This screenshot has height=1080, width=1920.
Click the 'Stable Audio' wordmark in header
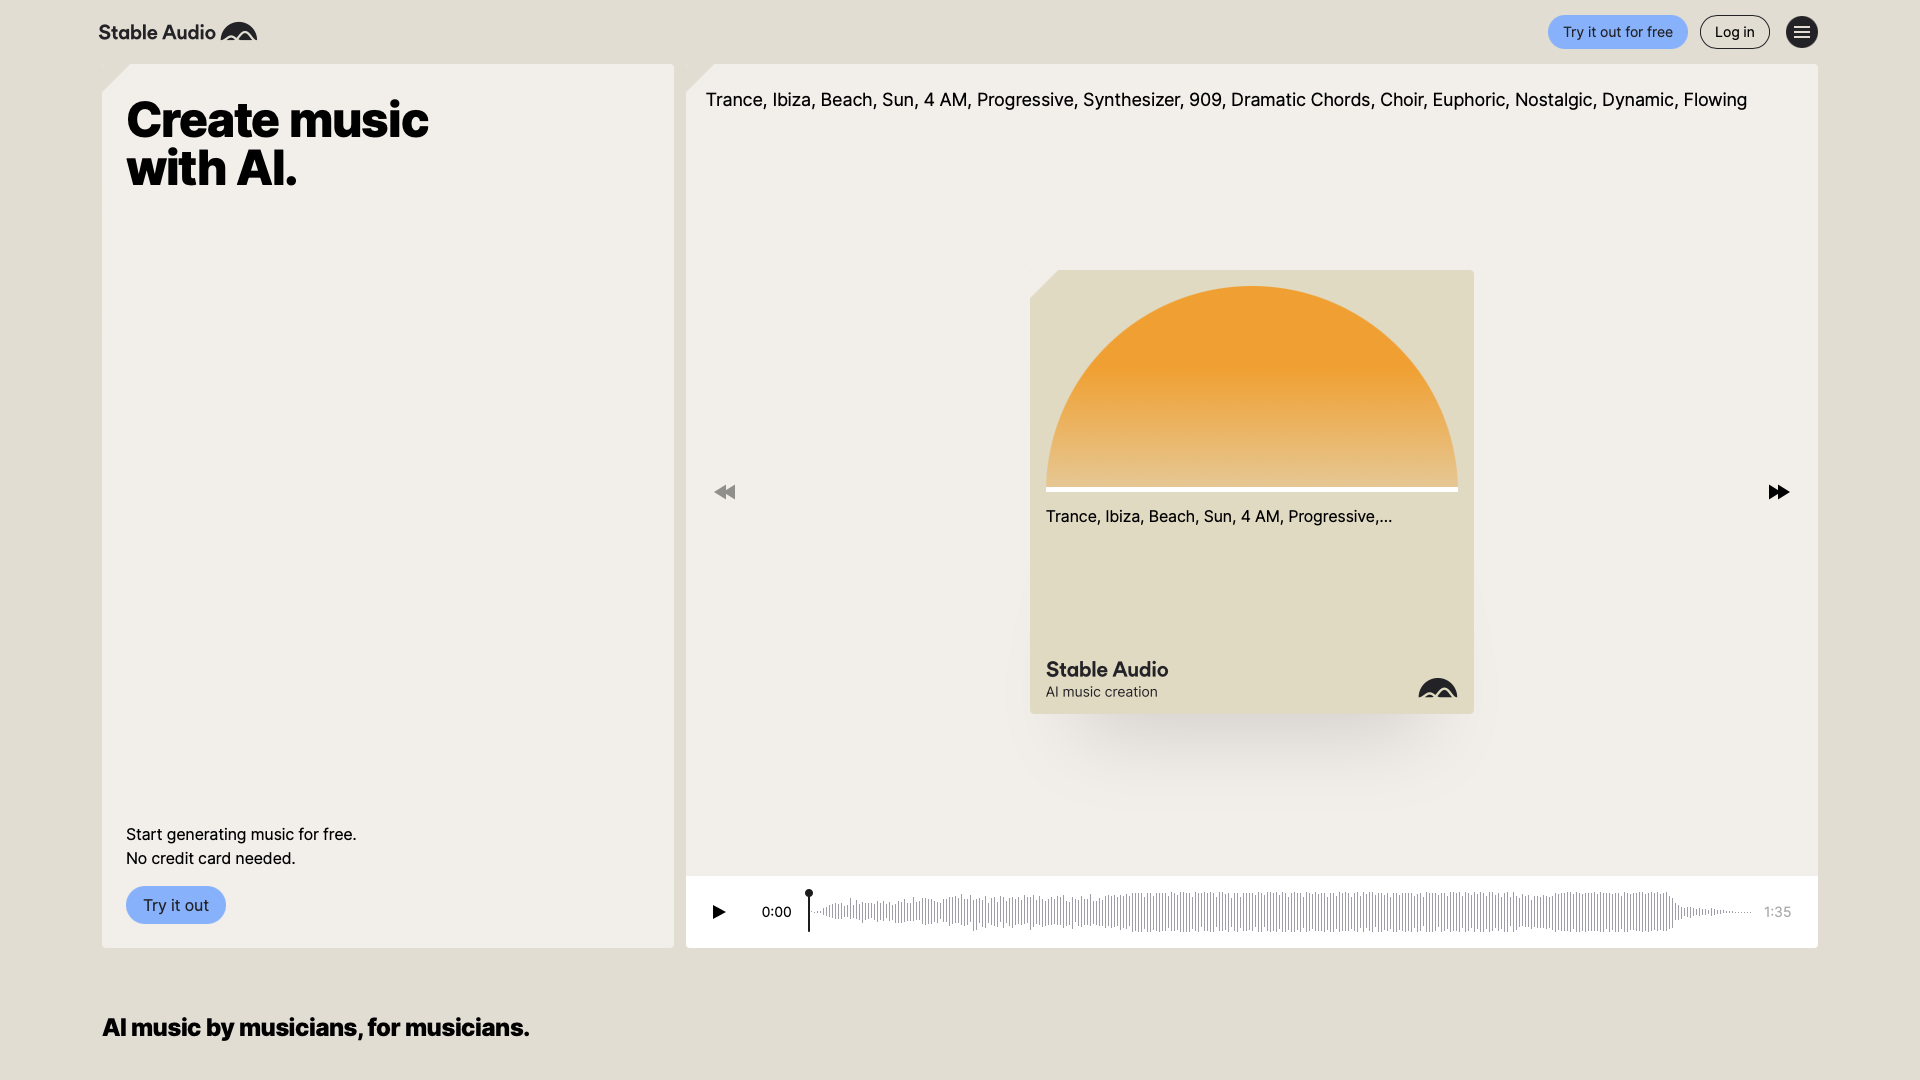(157, 32)
